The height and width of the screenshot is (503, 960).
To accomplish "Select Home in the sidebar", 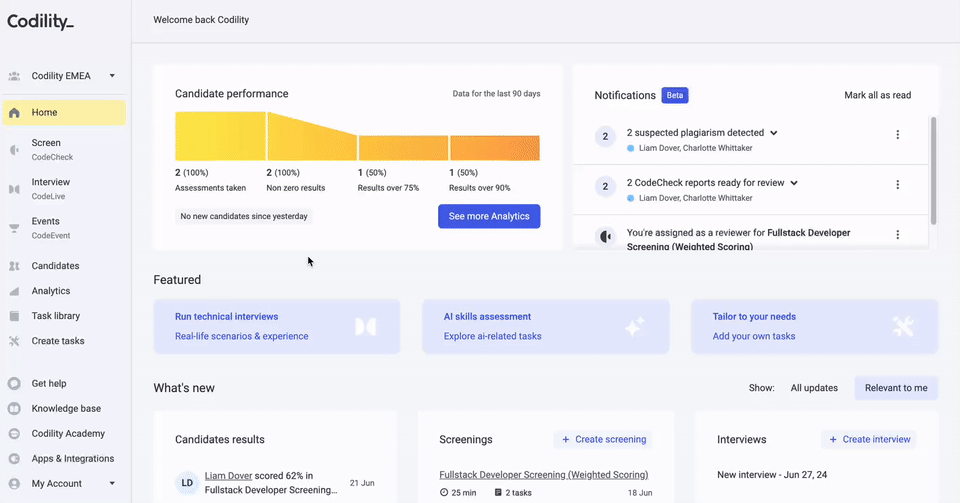I will tap(64, 113).
